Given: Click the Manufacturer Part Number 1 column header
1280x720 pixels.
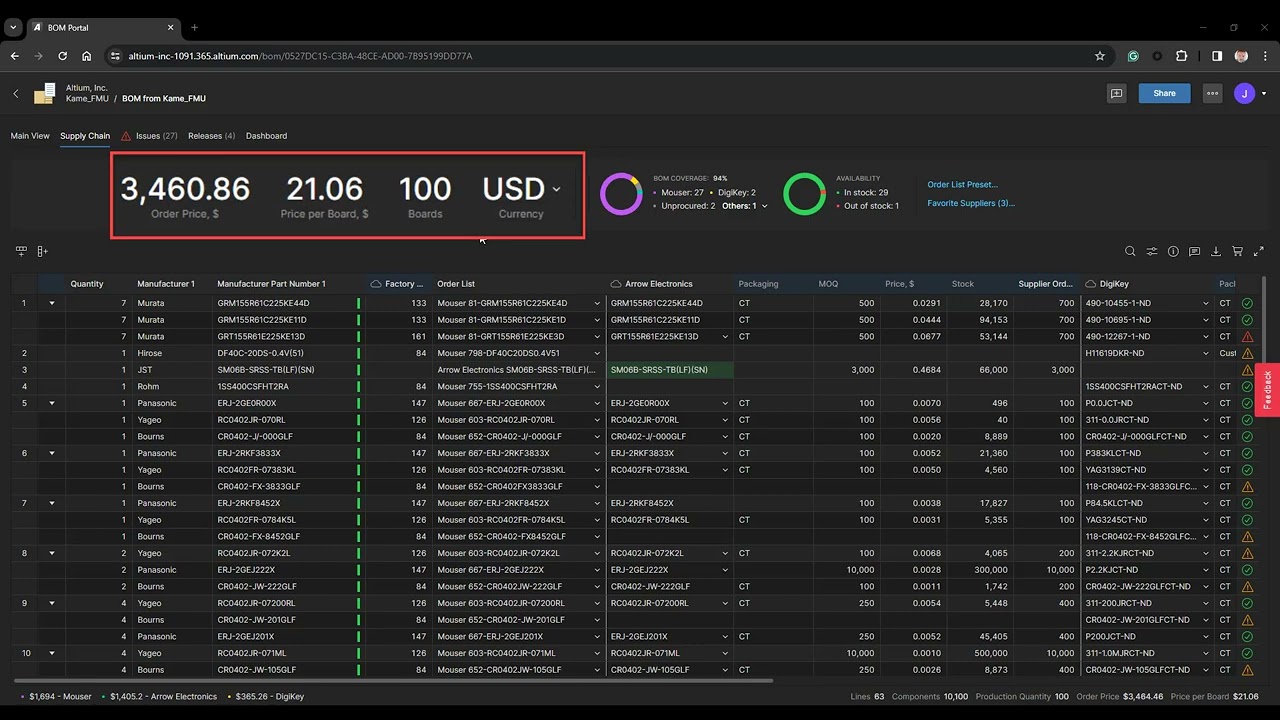Looking at the screenshot, I should [271, 284].
